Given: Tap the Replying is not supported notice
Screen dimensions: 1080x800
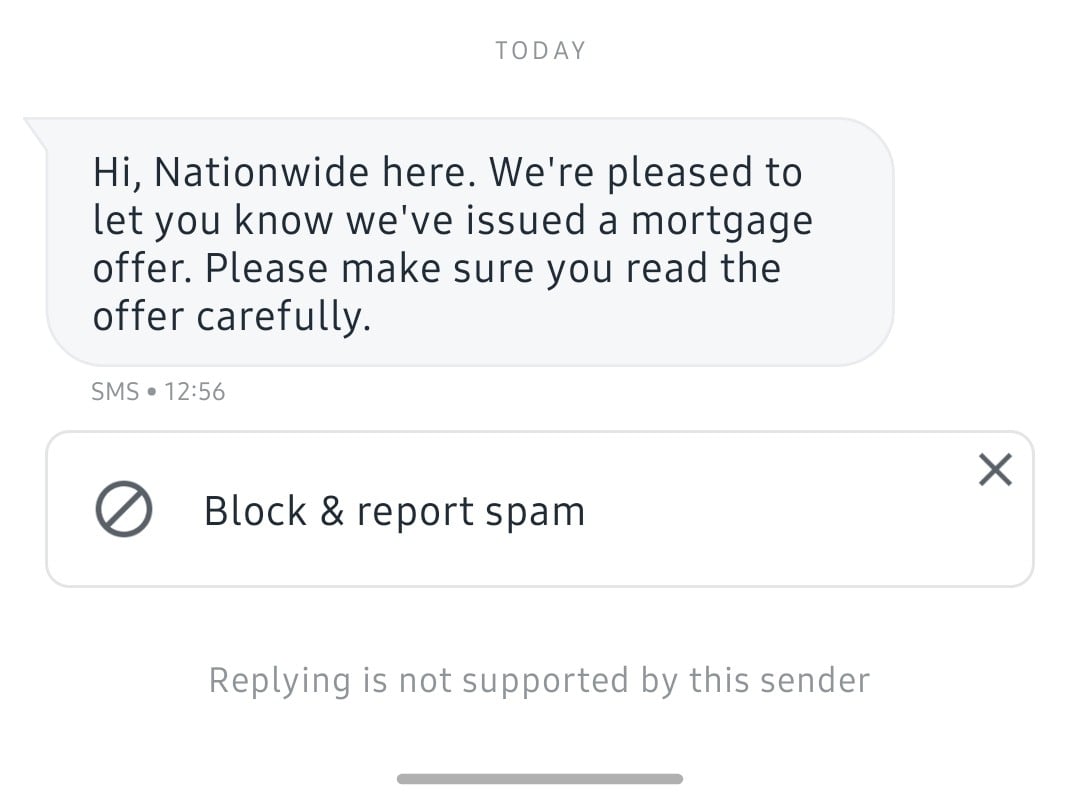Looking at the screenshot, I should click(x=539, y=681).
